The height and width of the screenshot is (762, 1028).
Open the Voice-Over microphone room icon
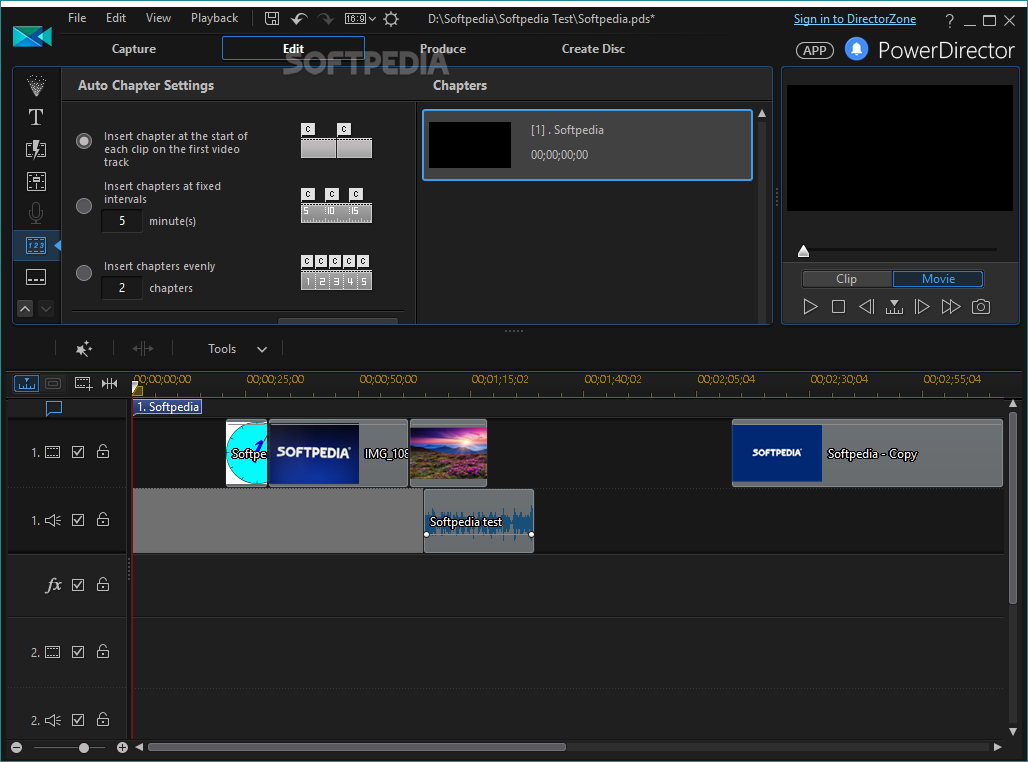click(36, 213)
